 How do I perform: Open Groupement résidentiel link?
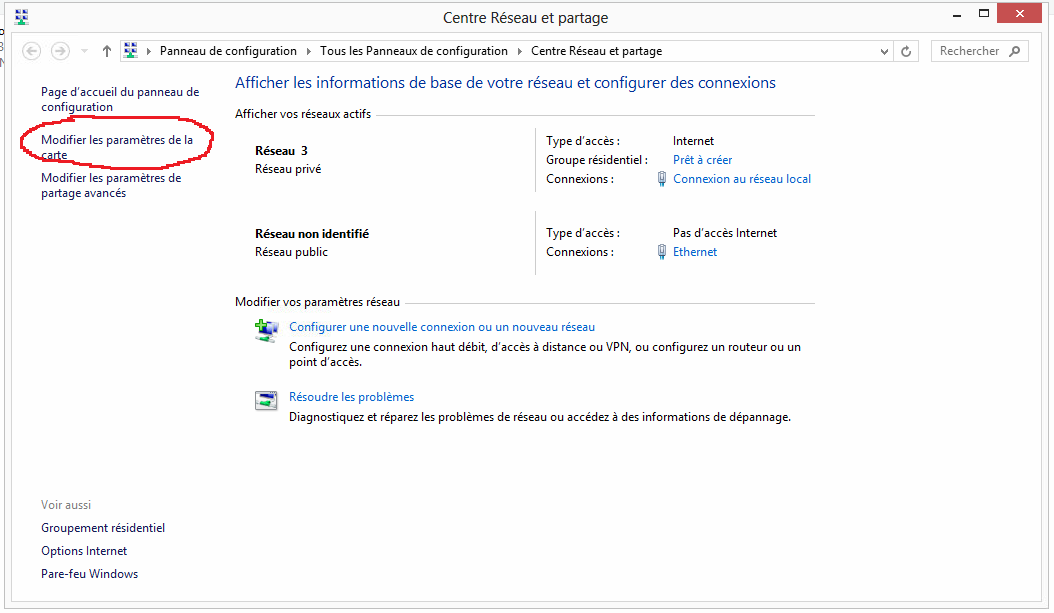click(103, 528)
